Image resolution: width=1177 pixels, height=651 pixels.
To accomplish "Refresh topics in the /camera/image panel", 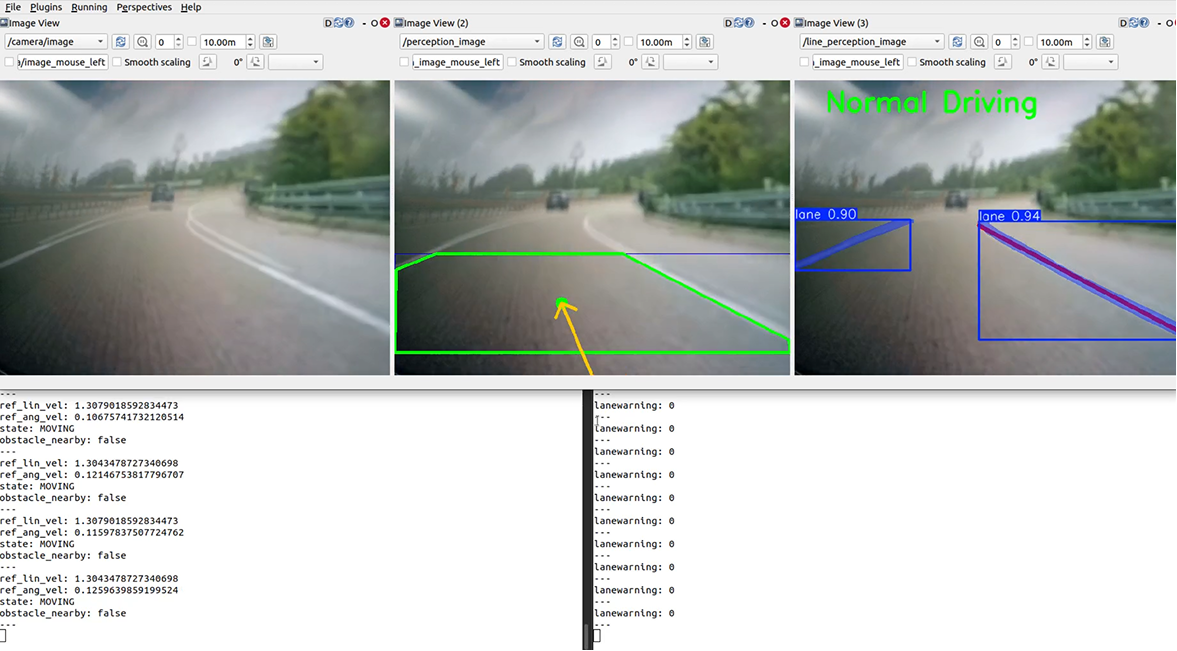I will [120, 42].
